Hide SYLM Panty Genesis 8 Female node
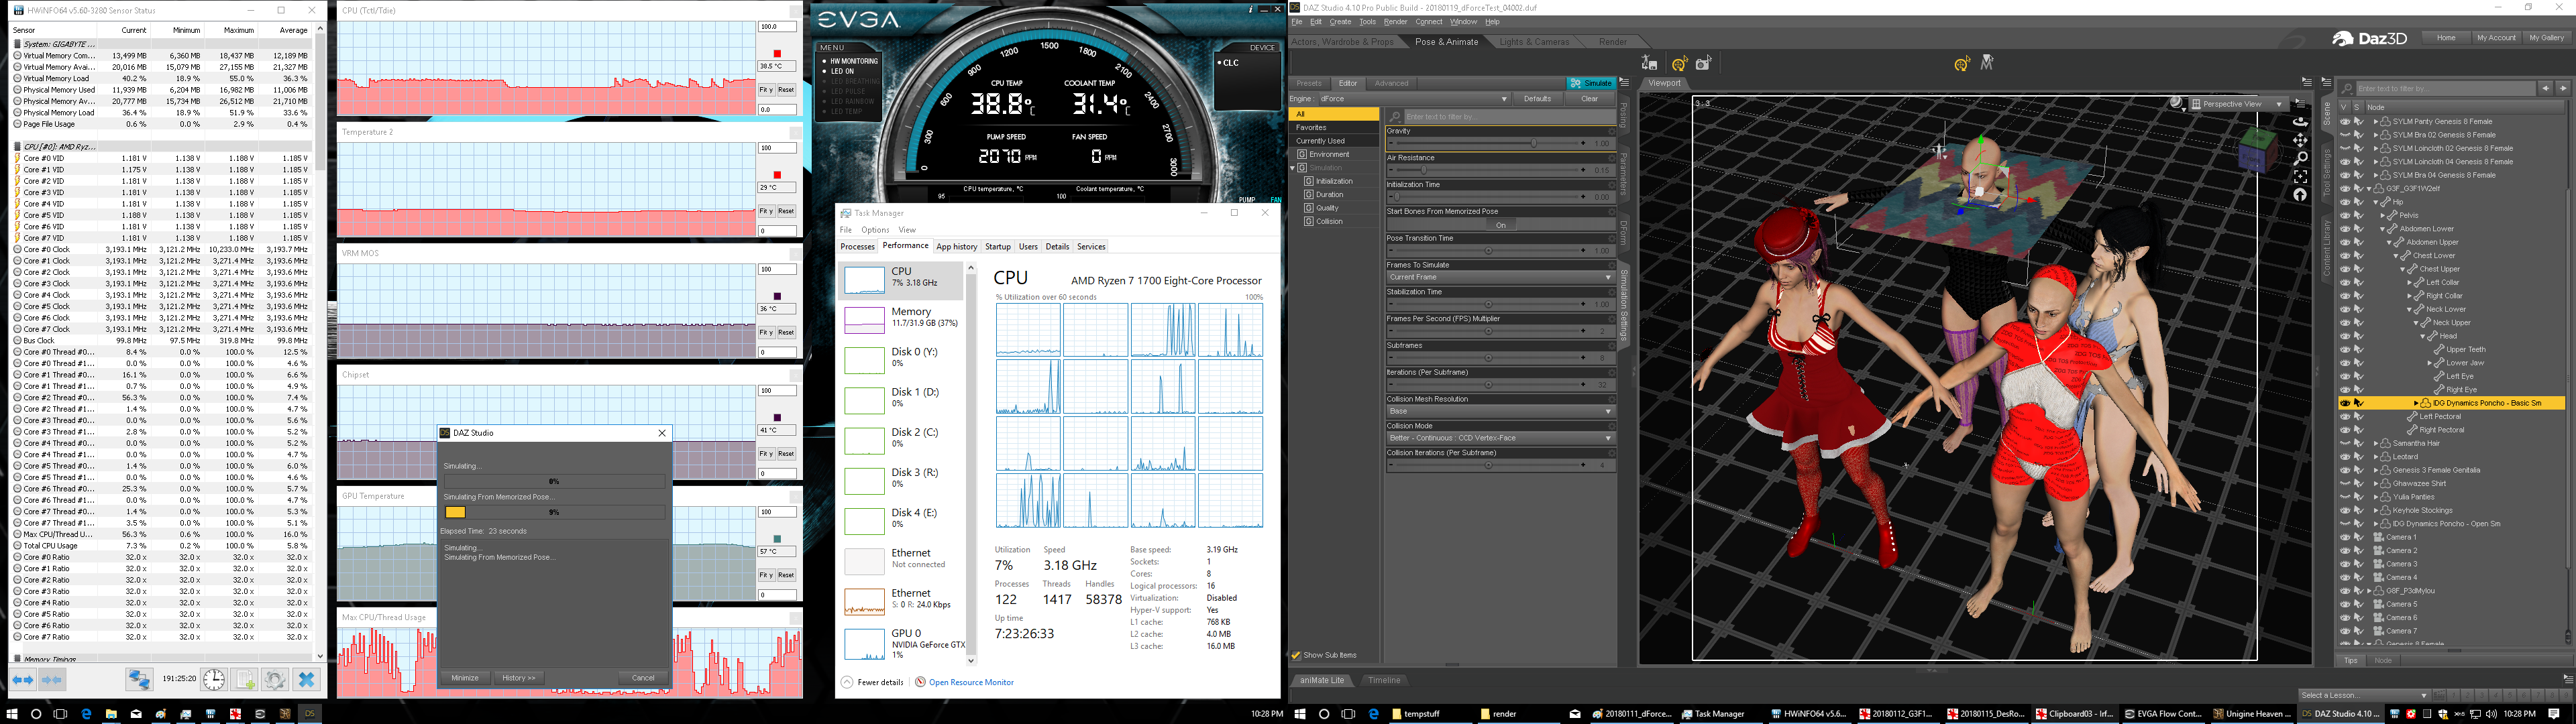Screen dimensions: 2576x724 click(x=2345, y=122)
